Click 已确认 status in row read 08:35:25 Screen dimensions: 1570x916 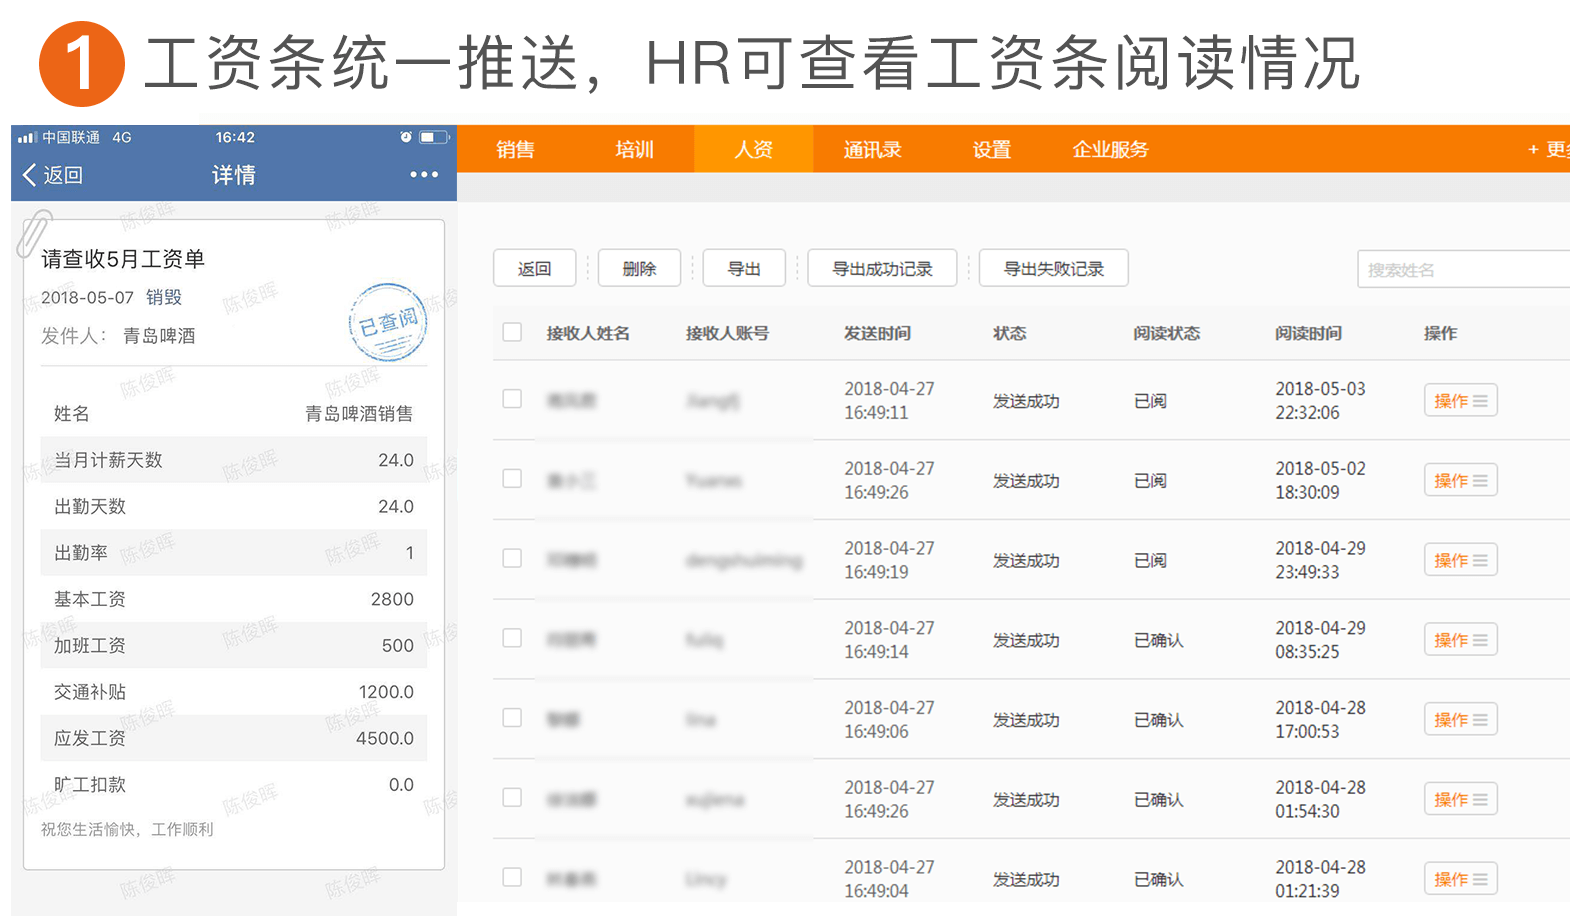click(x=1158, y=640)
